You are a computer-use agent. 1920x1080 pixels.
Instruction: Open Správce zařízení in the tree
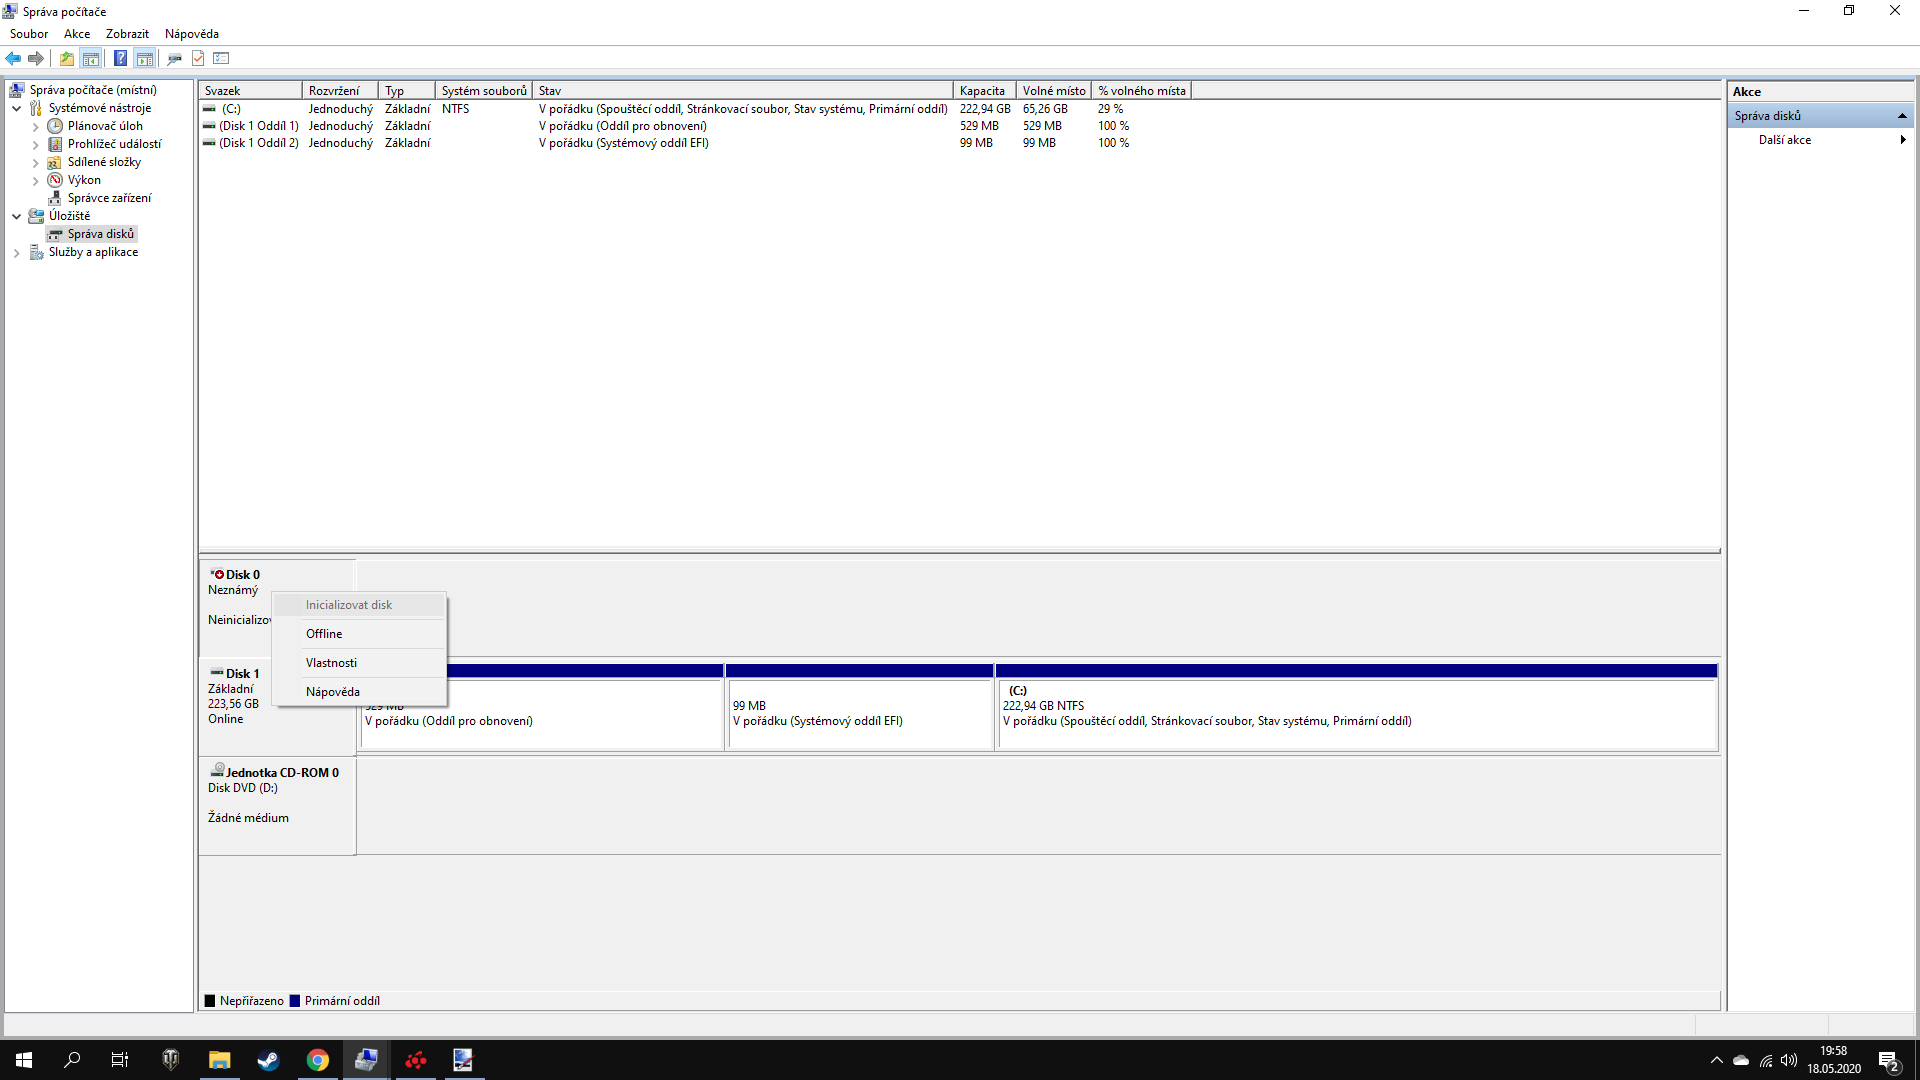[x=109, y=198]
